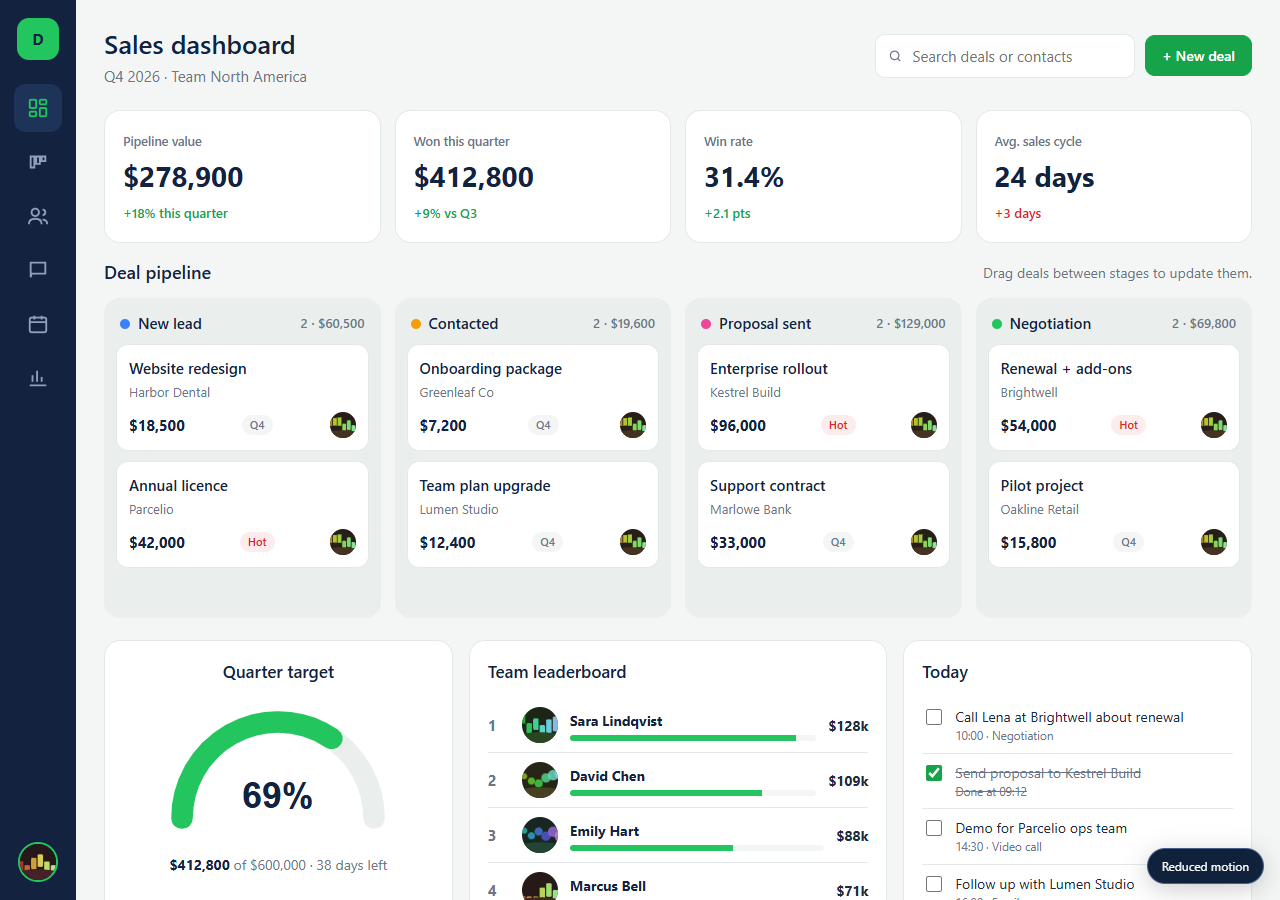
Task: Click the Hot badge on Annual licence
Action: pyautogui.click(x=257, y=542)
